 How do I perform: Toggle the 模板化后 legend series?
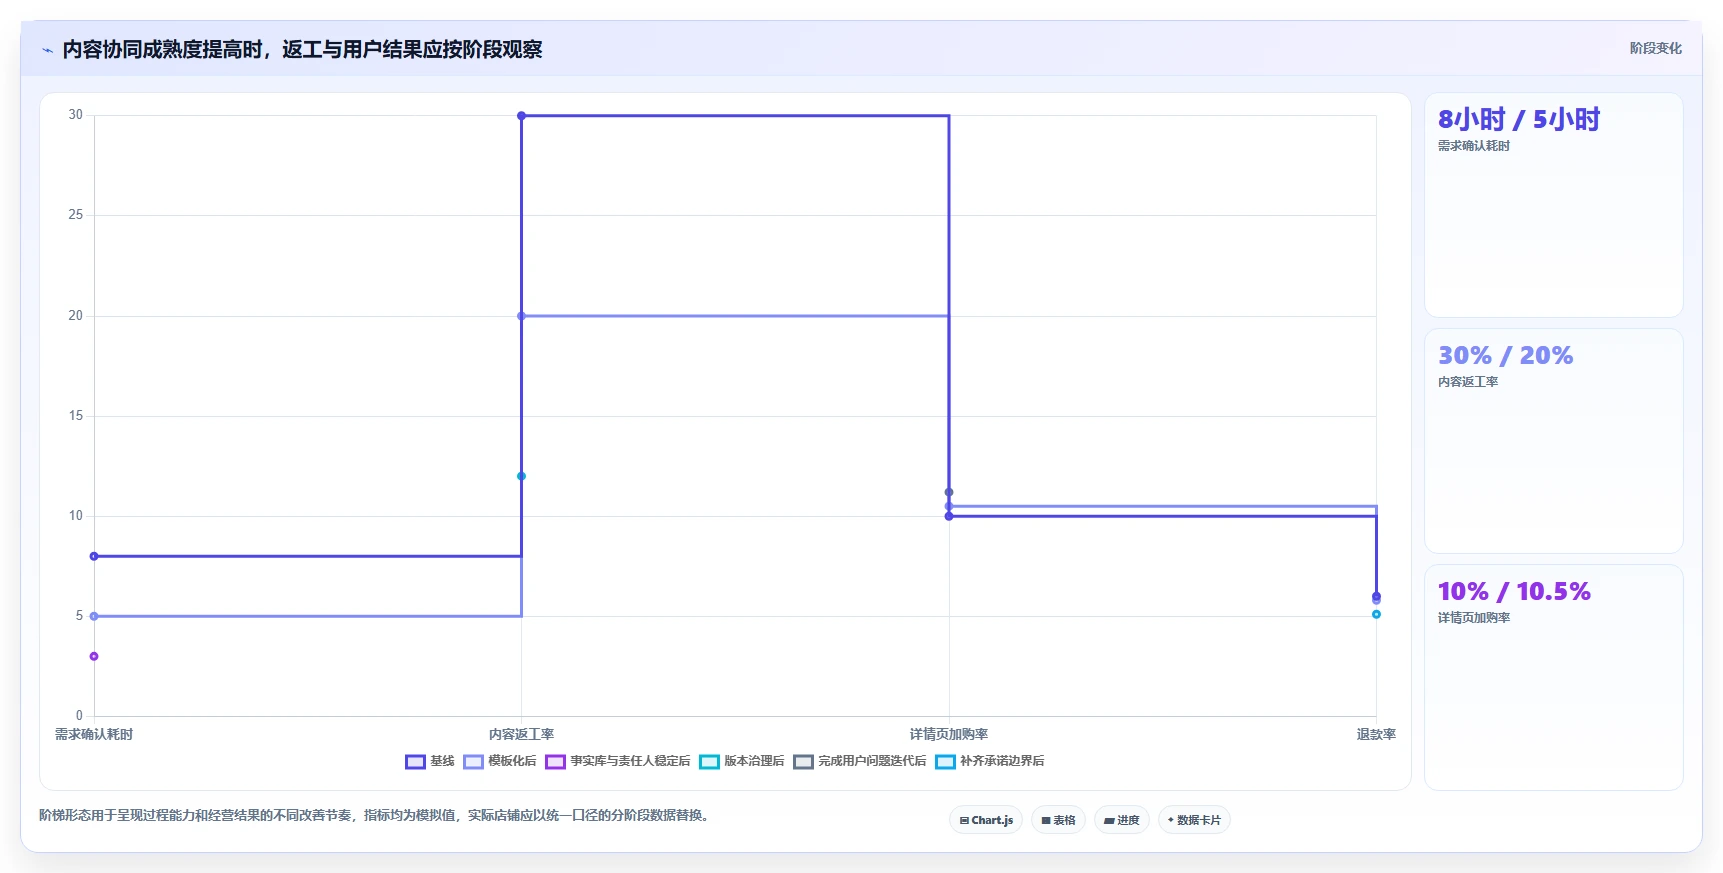coord(500,761)
